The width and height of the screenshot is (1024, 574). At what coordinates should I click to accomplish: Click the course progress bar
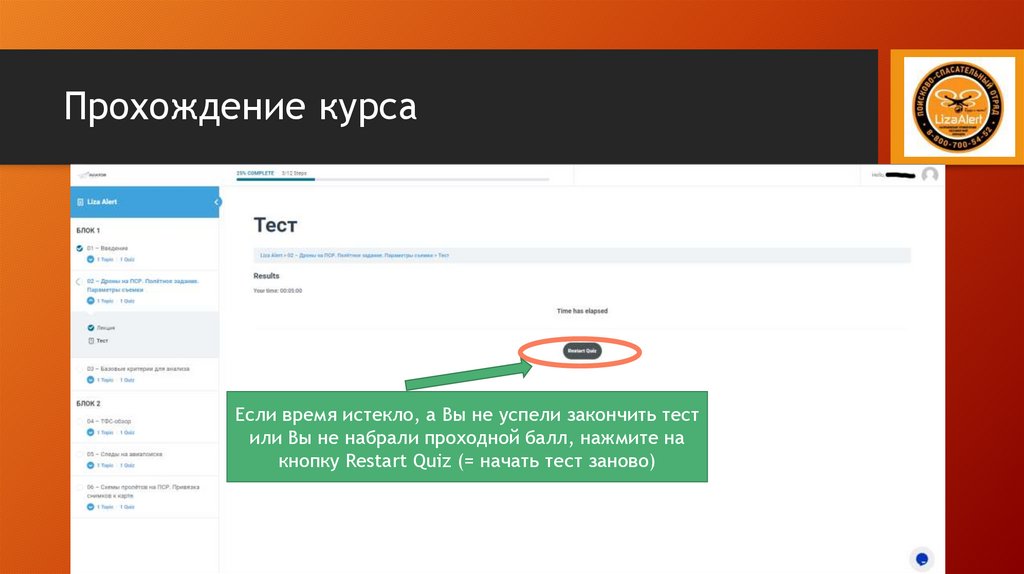(x=392, y=180)
